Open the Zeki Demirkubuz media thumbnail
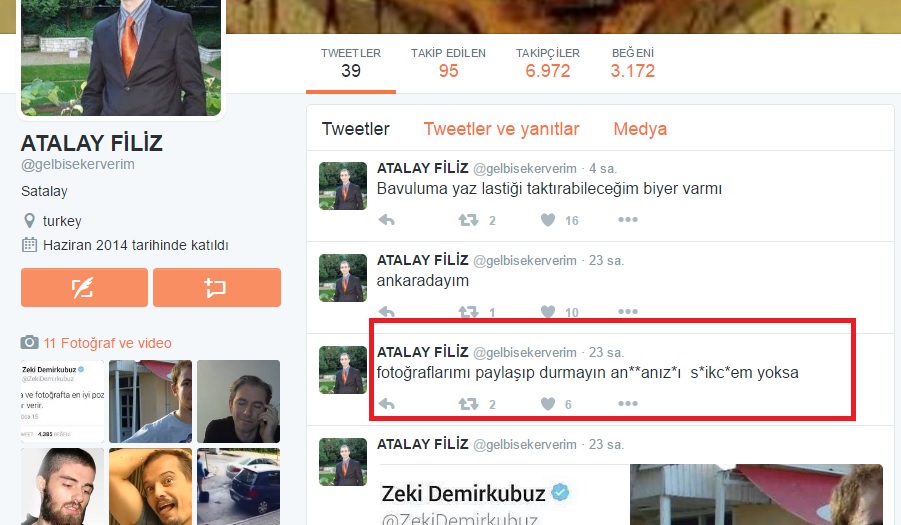This screenshot has height=525, width=901. click(63, 401)
